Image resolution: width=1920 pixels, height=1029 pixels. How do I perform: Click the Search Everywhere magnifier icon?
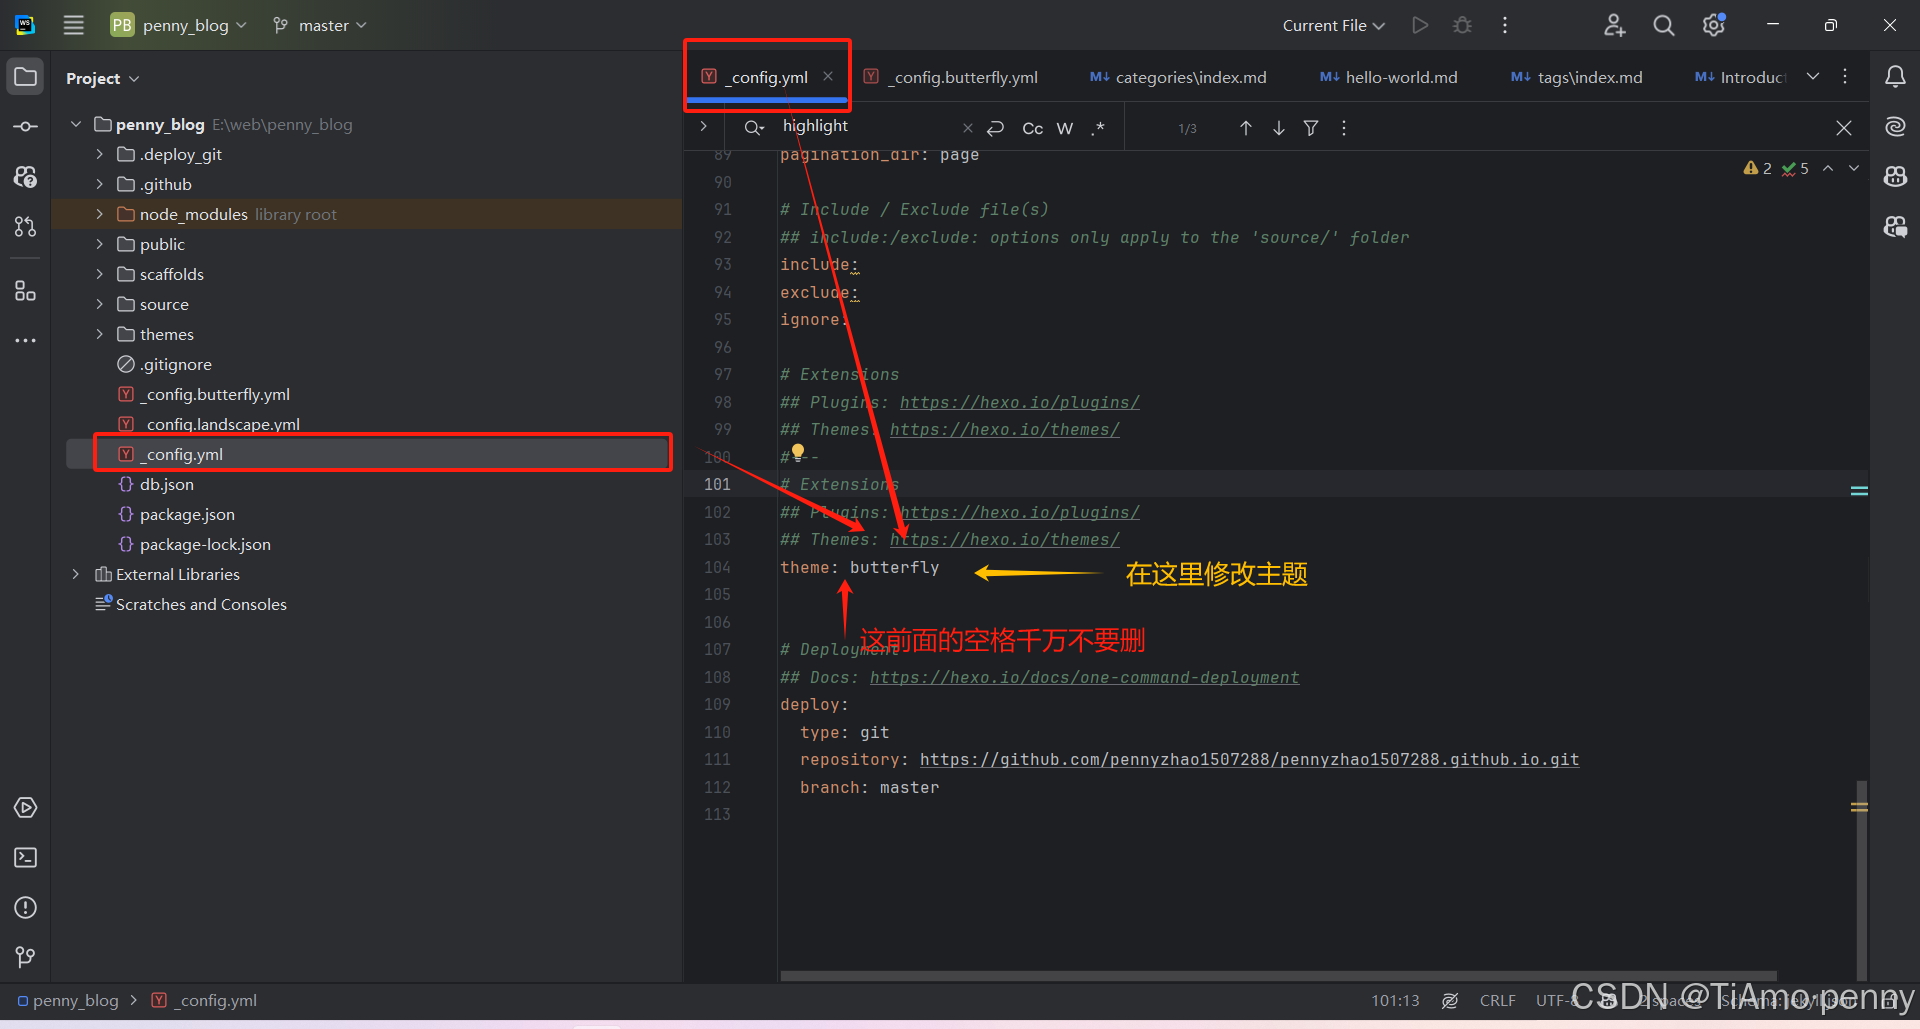click(x=1663, y=26)
